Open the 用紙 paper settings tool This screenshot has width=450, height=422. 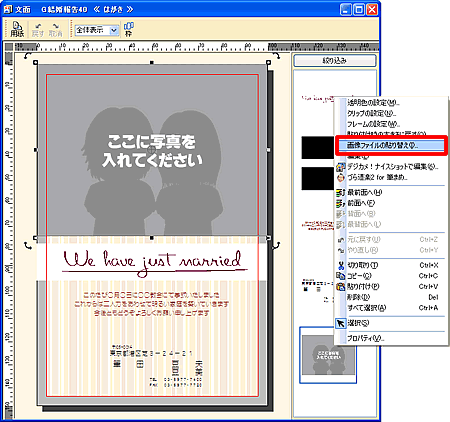17,29
